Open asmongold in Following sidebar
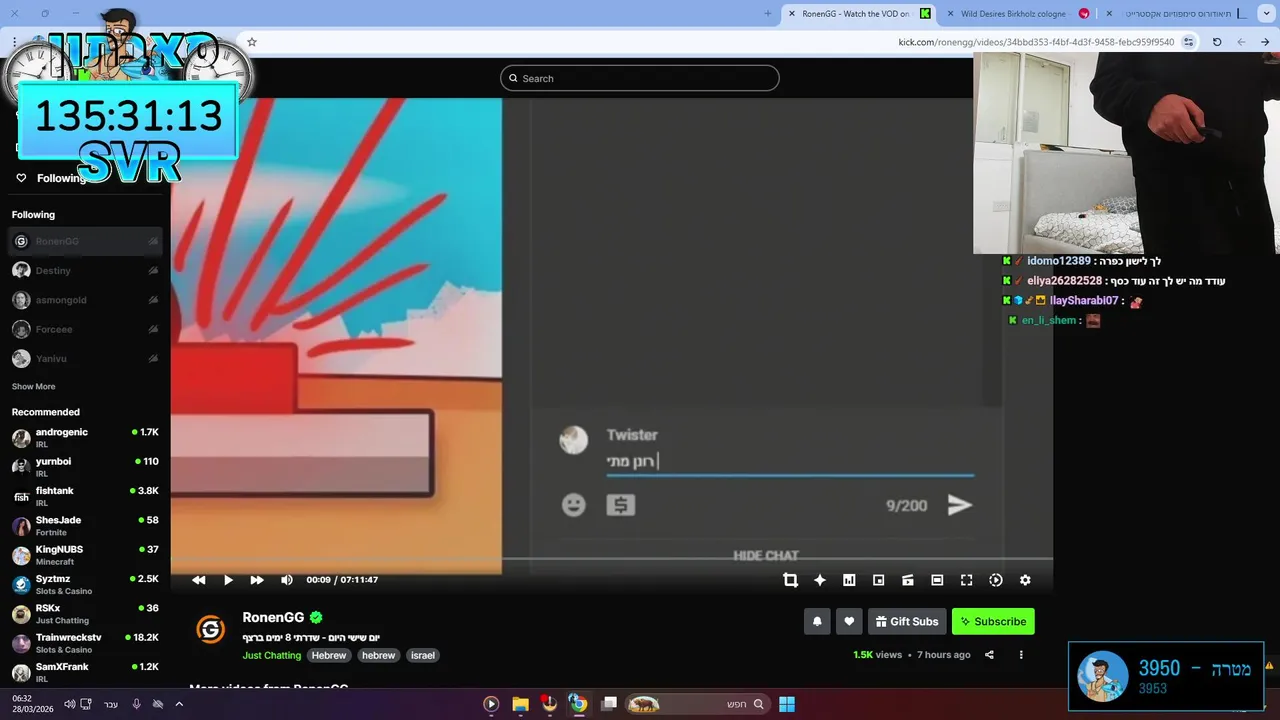Viewport: 1280px width, 720px height. coord(85,300)
